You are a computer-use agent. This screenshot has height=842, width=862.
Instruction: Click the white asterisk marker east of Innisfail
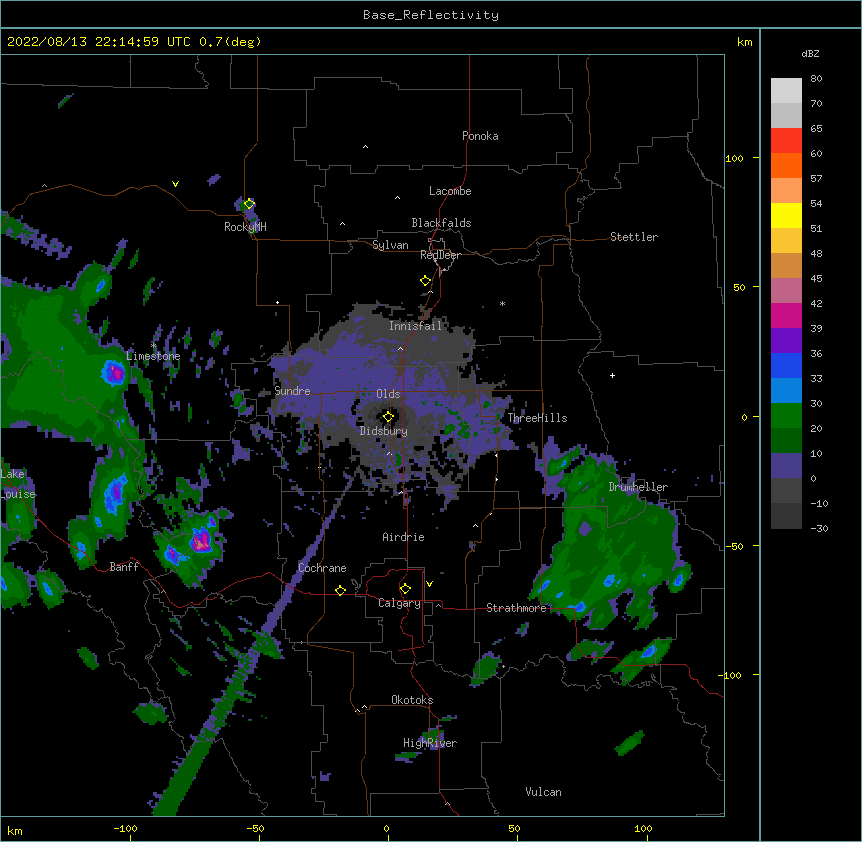(x=502, y=303)
